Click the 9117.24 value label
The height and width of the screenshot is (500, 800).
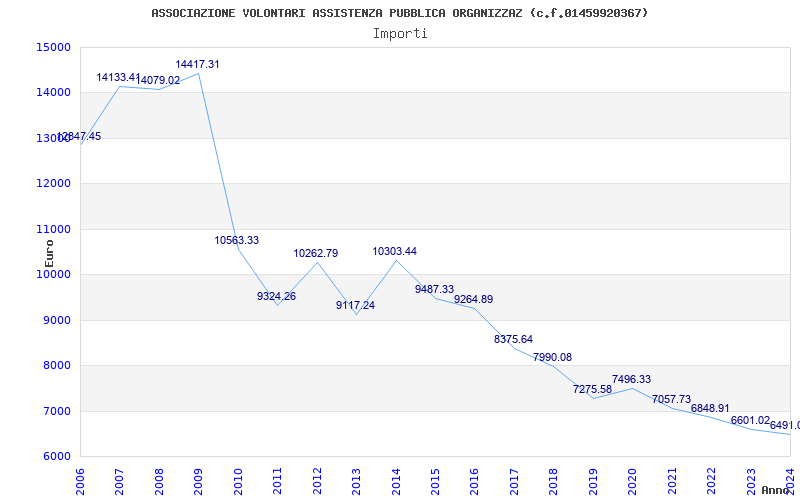356,306
